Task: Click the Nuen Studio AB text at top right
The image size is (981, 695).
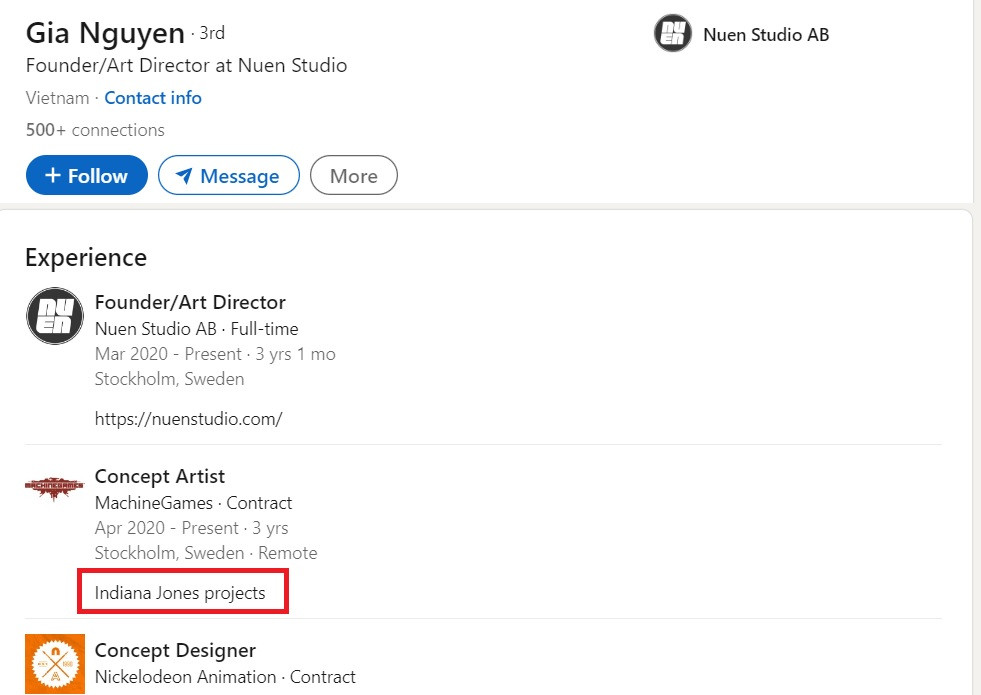Action: click(766, 35)
